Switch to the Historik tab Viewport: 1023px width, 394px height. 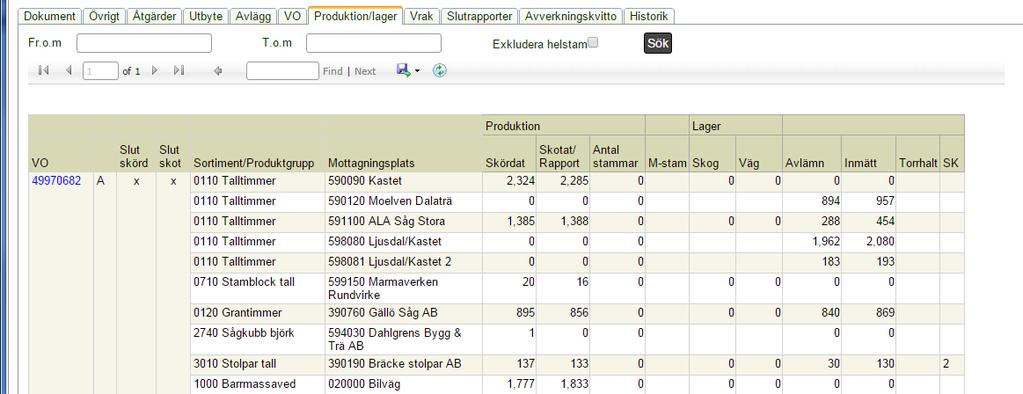coord(649,16)
